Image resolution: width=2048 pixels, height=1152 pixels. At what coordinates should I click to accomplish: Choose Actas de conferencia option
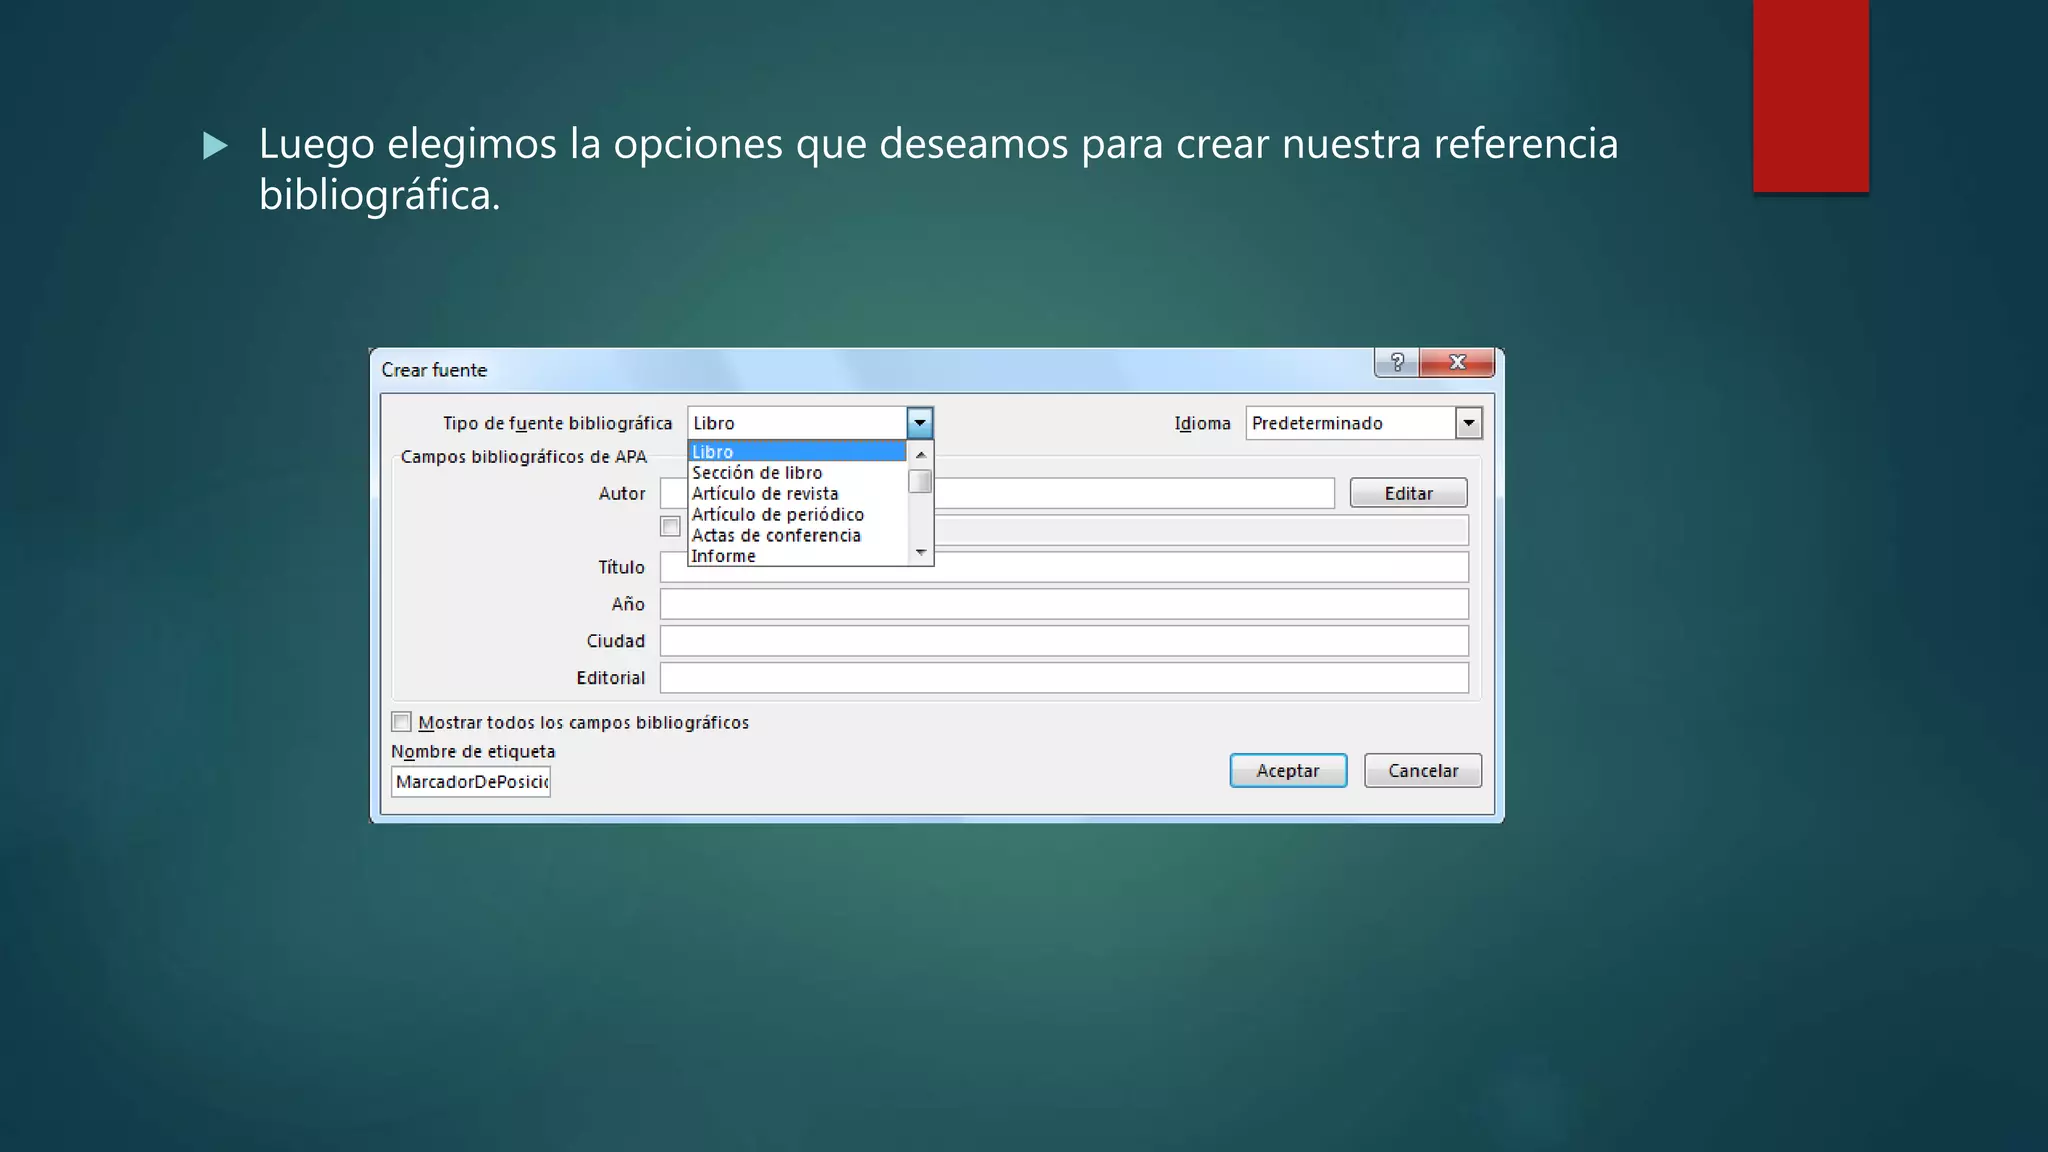point(796,536)
